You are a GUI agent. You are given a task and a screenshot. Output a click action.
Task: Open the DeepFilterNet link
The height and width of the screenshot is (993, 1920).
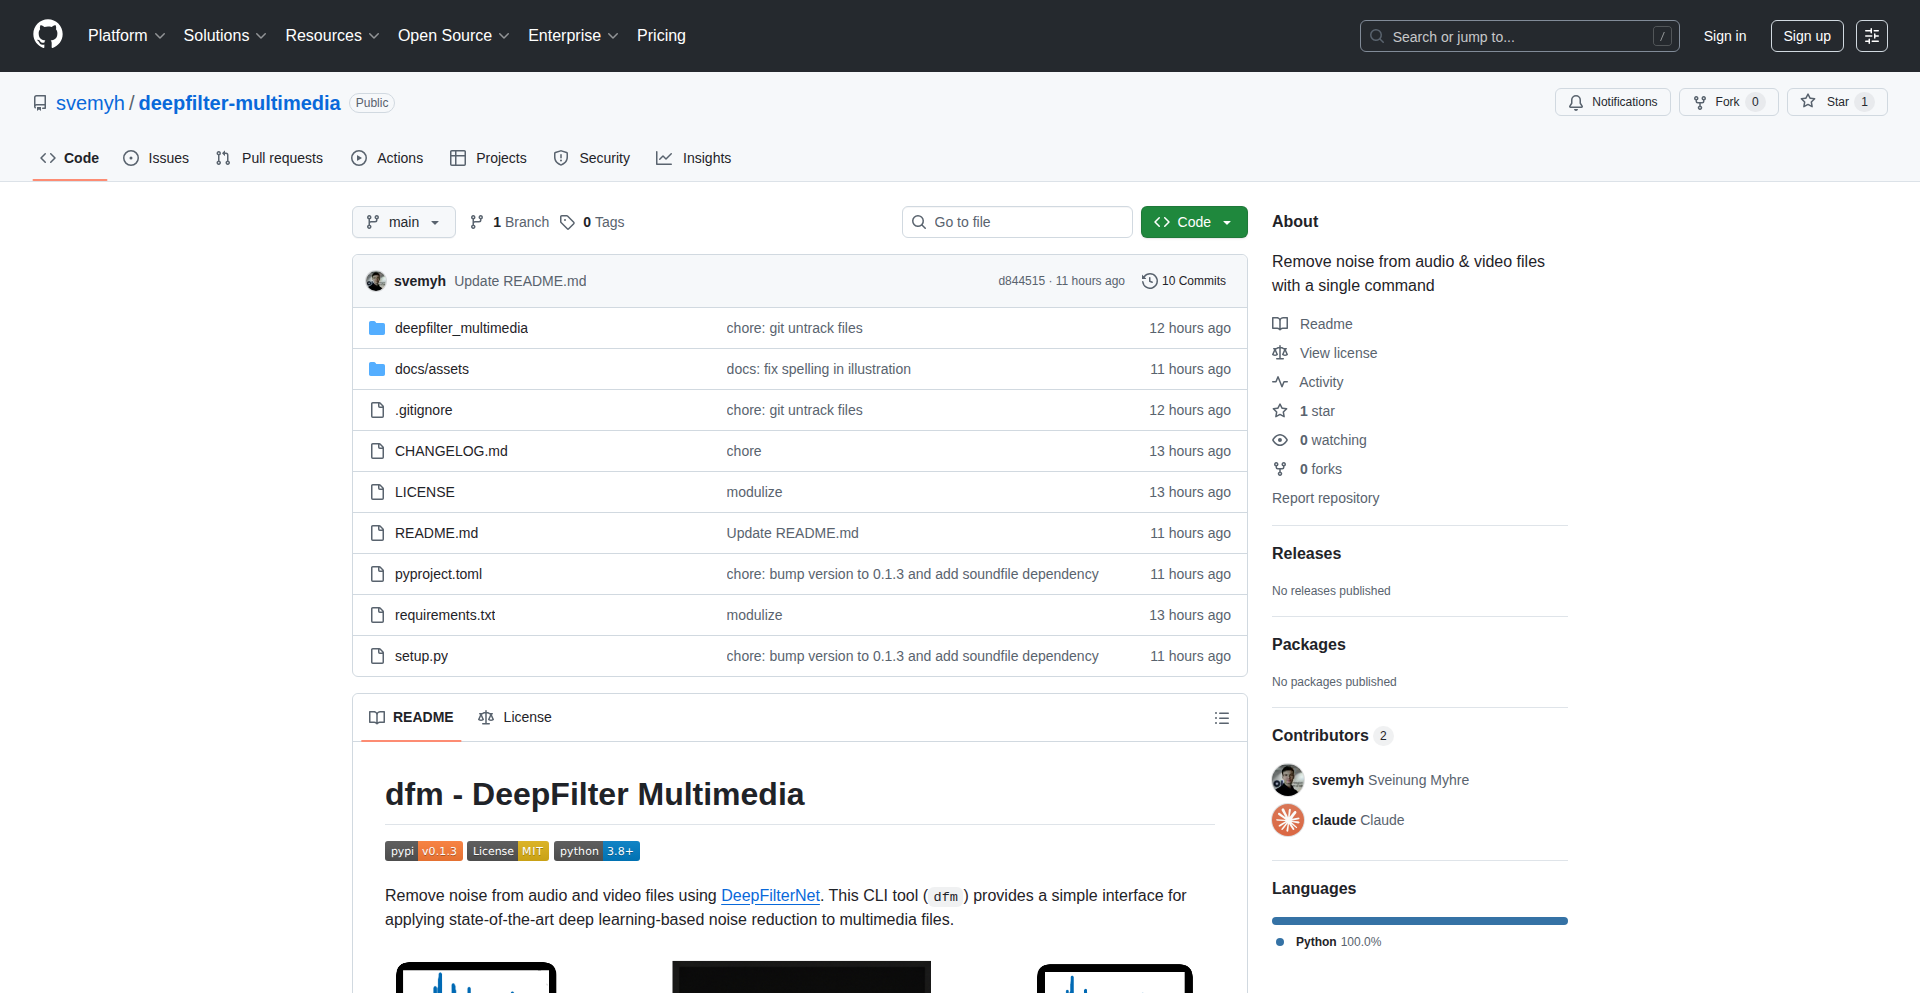[770, 895]
